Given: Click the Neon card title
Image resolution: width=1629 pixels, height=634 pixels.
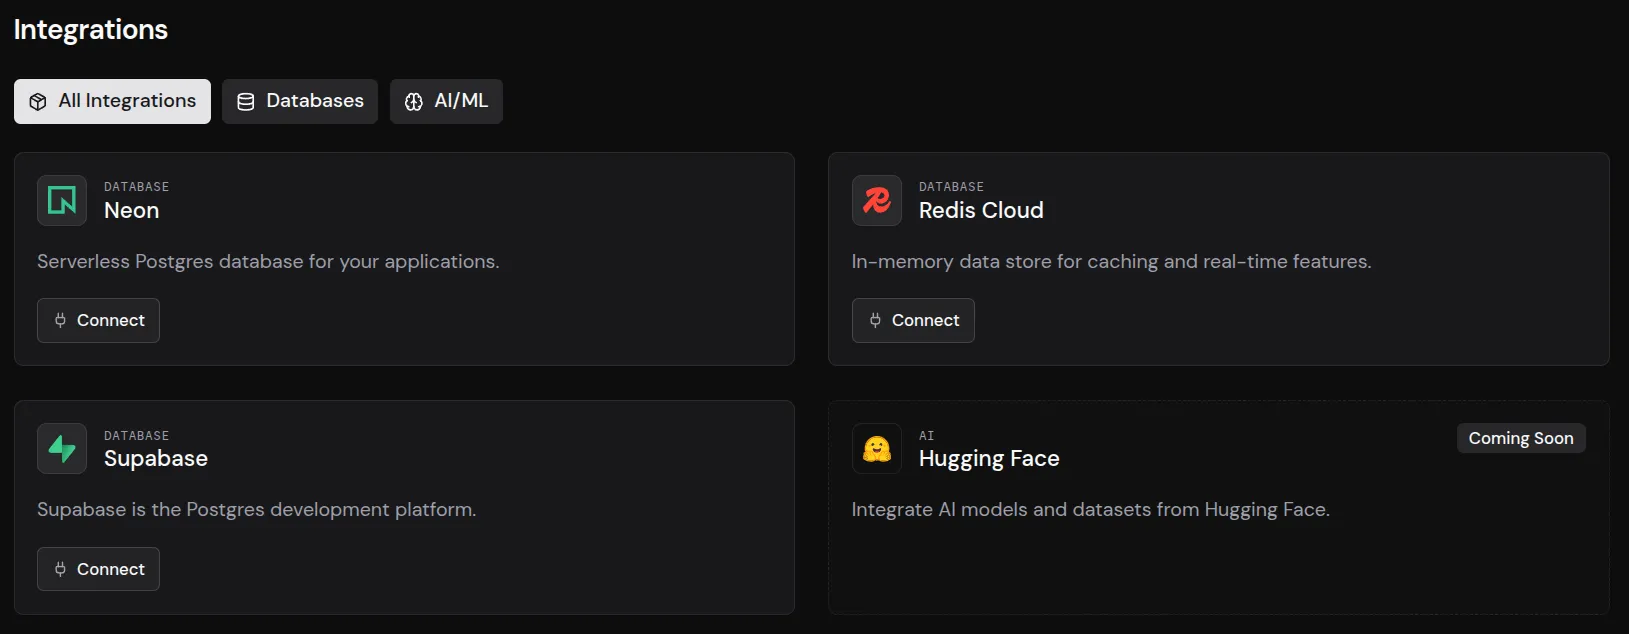Looking at the screenshot, I should pyautogui.click(x=132, y=210).
